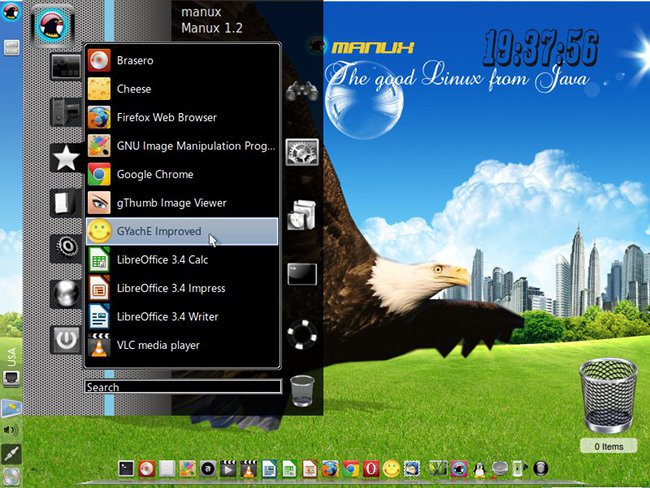
Task: Select the computer category icon
Action: point(65,112)
